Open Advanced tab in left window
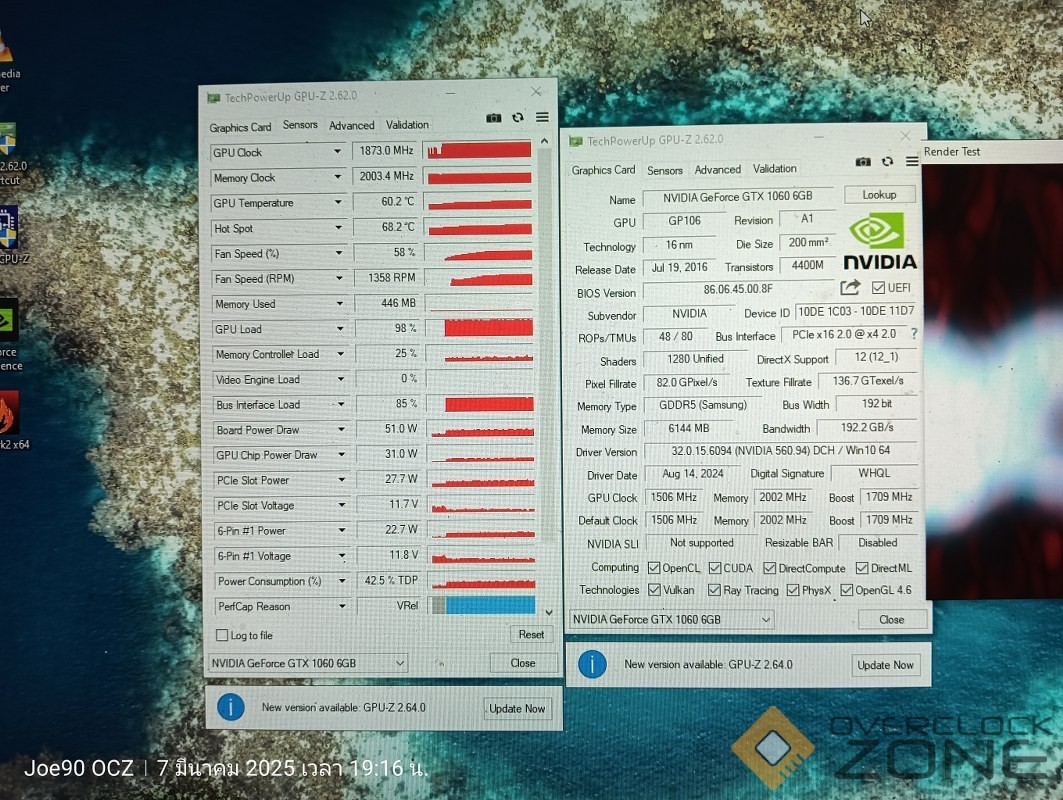1063x800 pixels. point(351,125)
